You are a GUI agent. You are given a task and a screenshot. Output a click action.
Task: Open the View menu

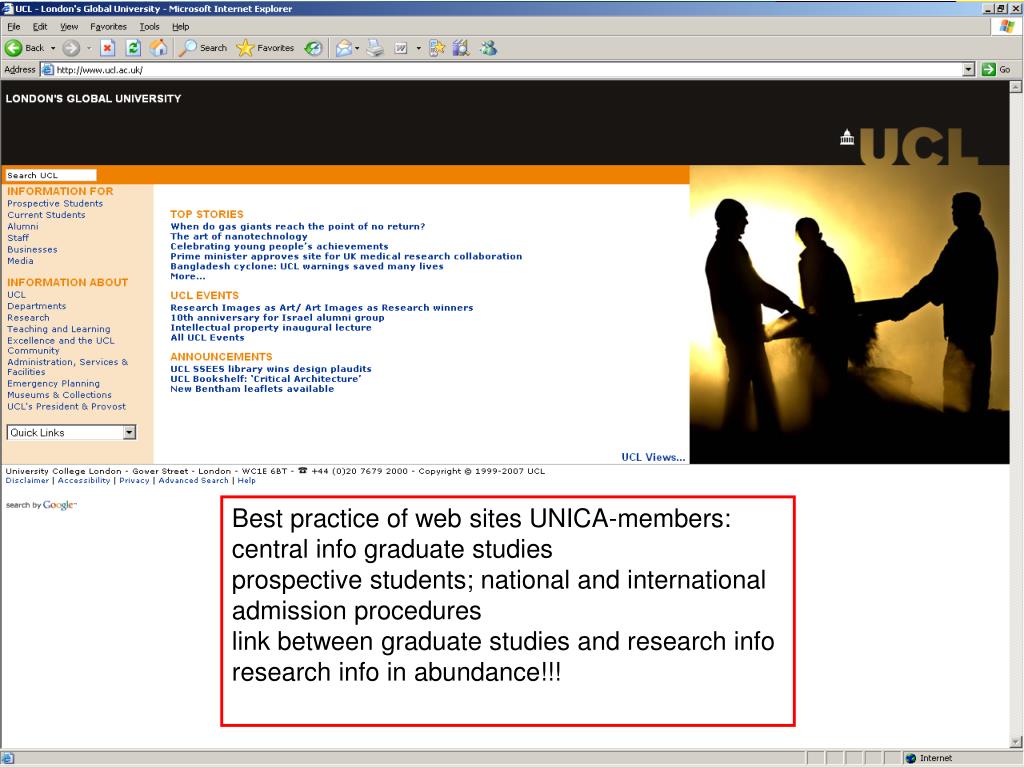tap(69, 27)
